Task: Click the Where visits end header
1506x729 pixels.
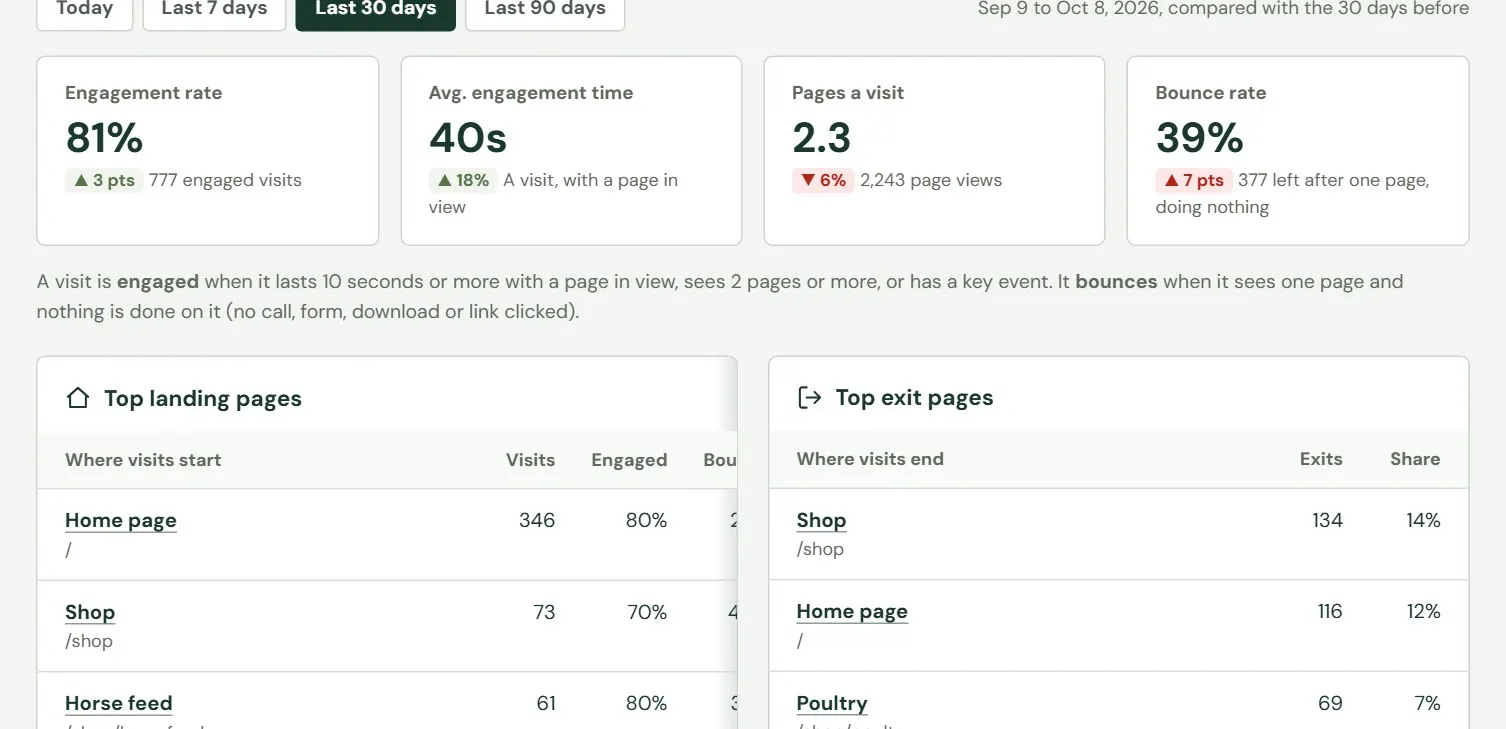Action: click(x=870, y=459)
